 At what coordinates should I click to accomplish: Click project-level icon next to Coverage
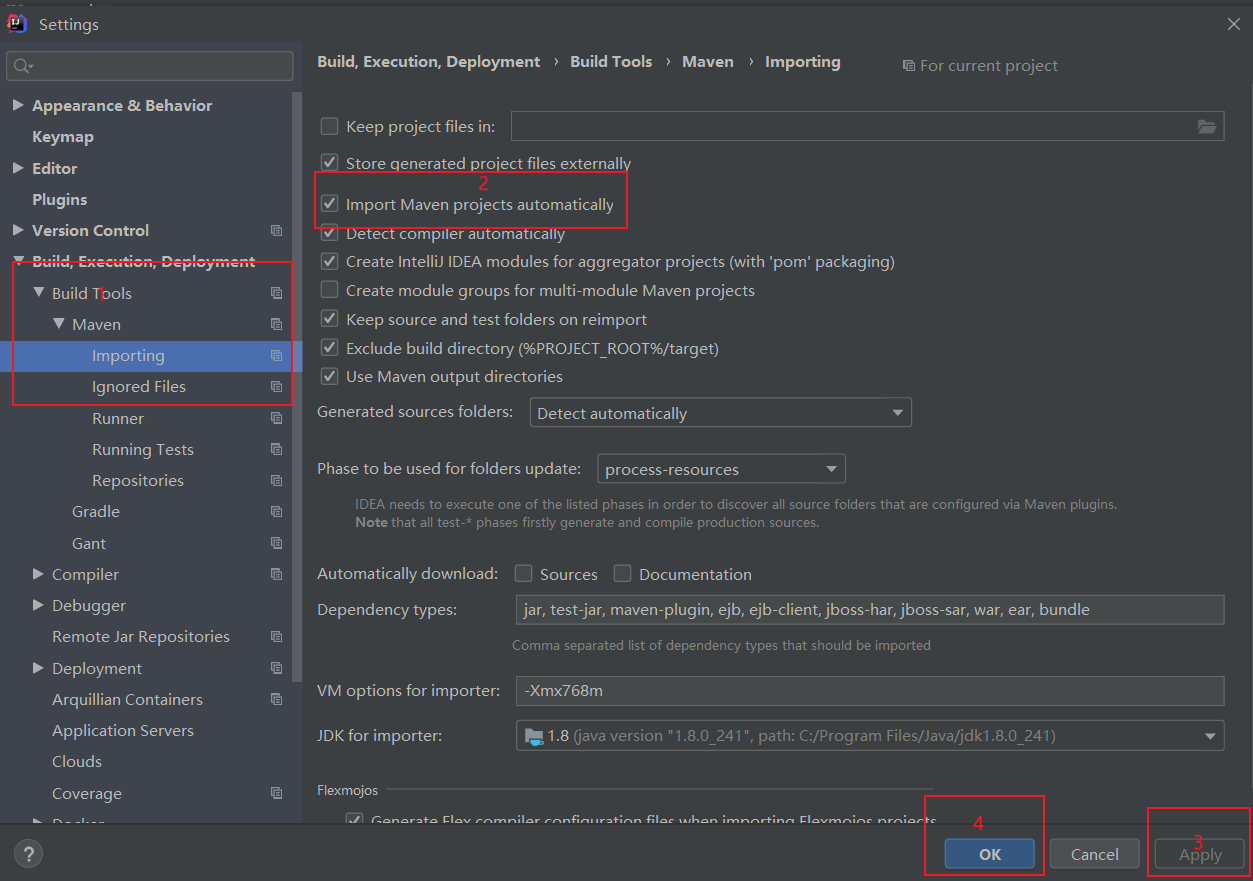[x=277, y=793]
